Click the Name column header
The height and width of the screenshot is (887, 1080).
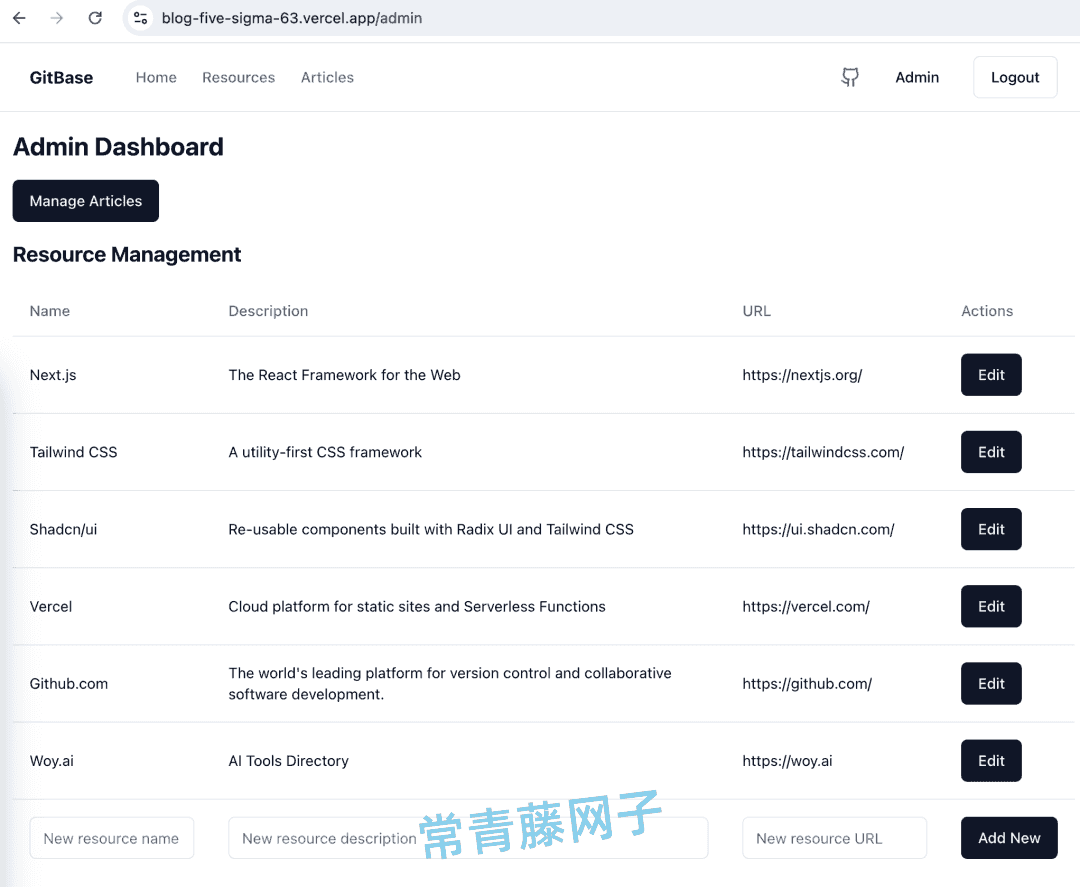tap(50, 311)
